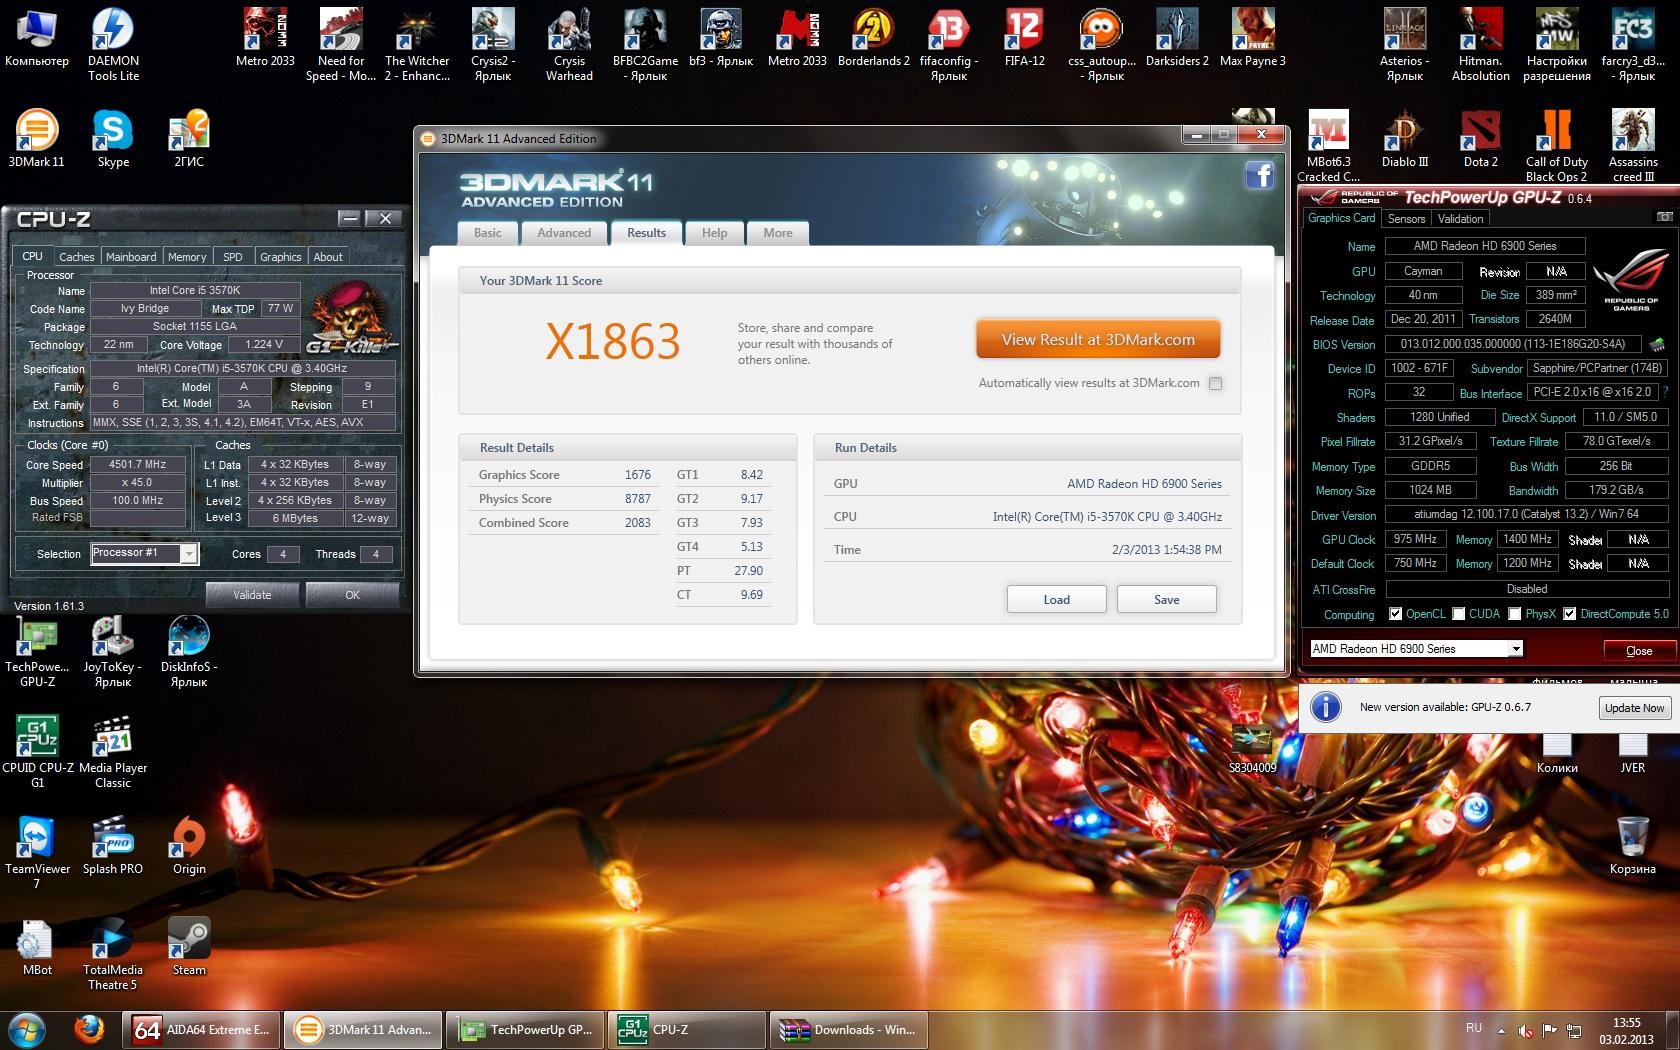Switch to the Advanced tab in 3DMark
The height and width of the screenshot is (1050, 1680).
(x=564, y=233)
